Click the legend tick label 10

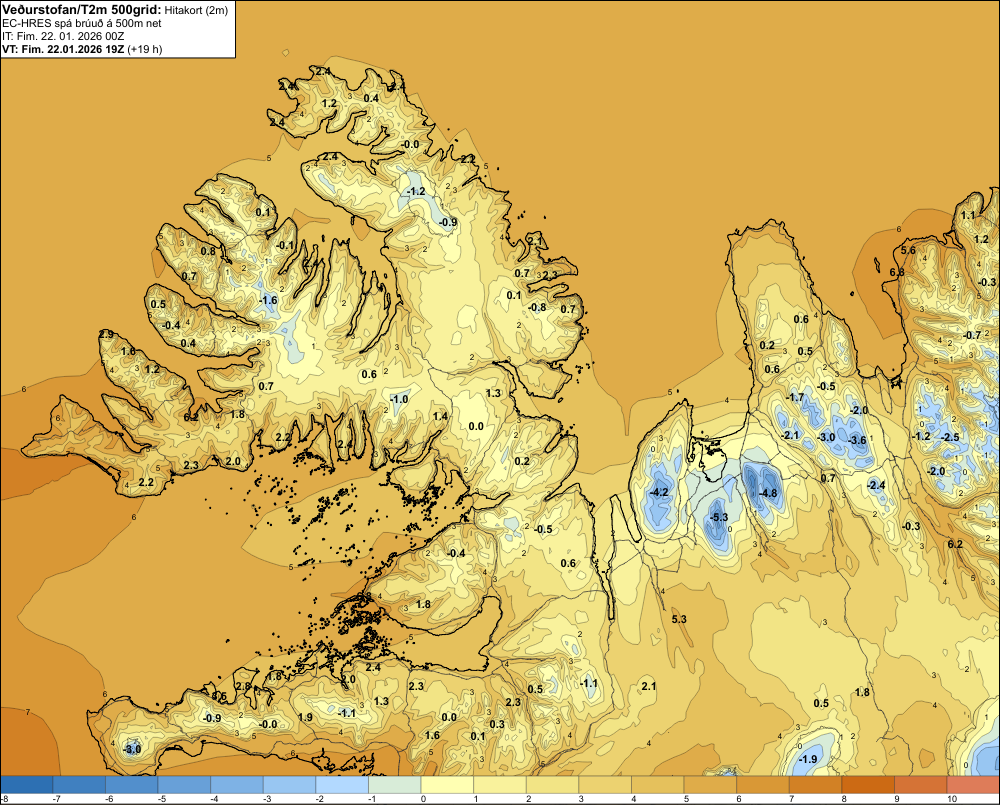tap(952, 799)
